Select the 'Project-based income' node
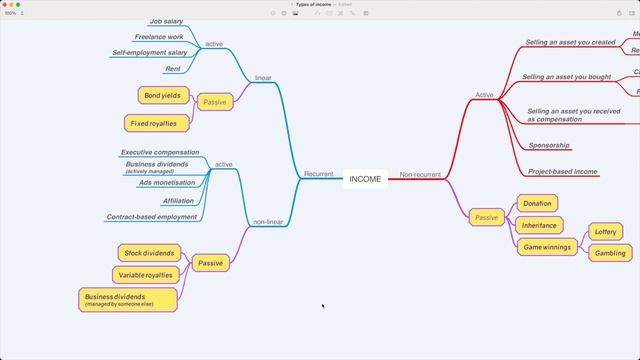The width and height of the screenshot is (640, 360). [562, 172]
